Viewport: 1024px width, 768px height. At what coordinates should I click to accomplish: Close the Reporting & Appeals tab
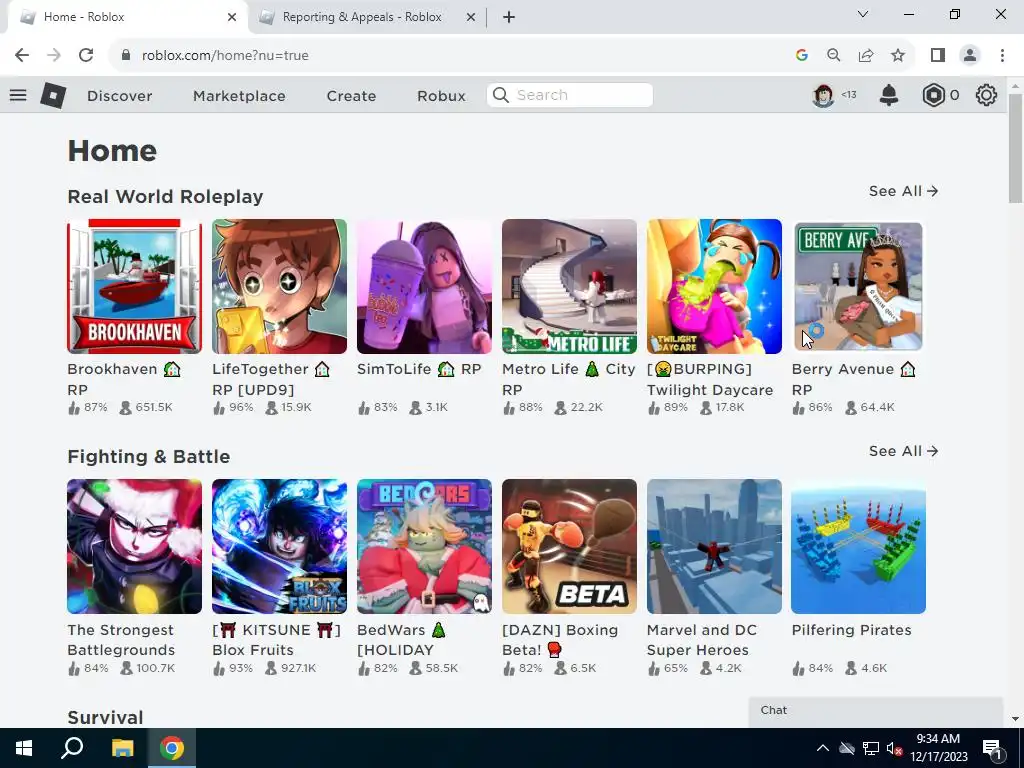[471, 18]
